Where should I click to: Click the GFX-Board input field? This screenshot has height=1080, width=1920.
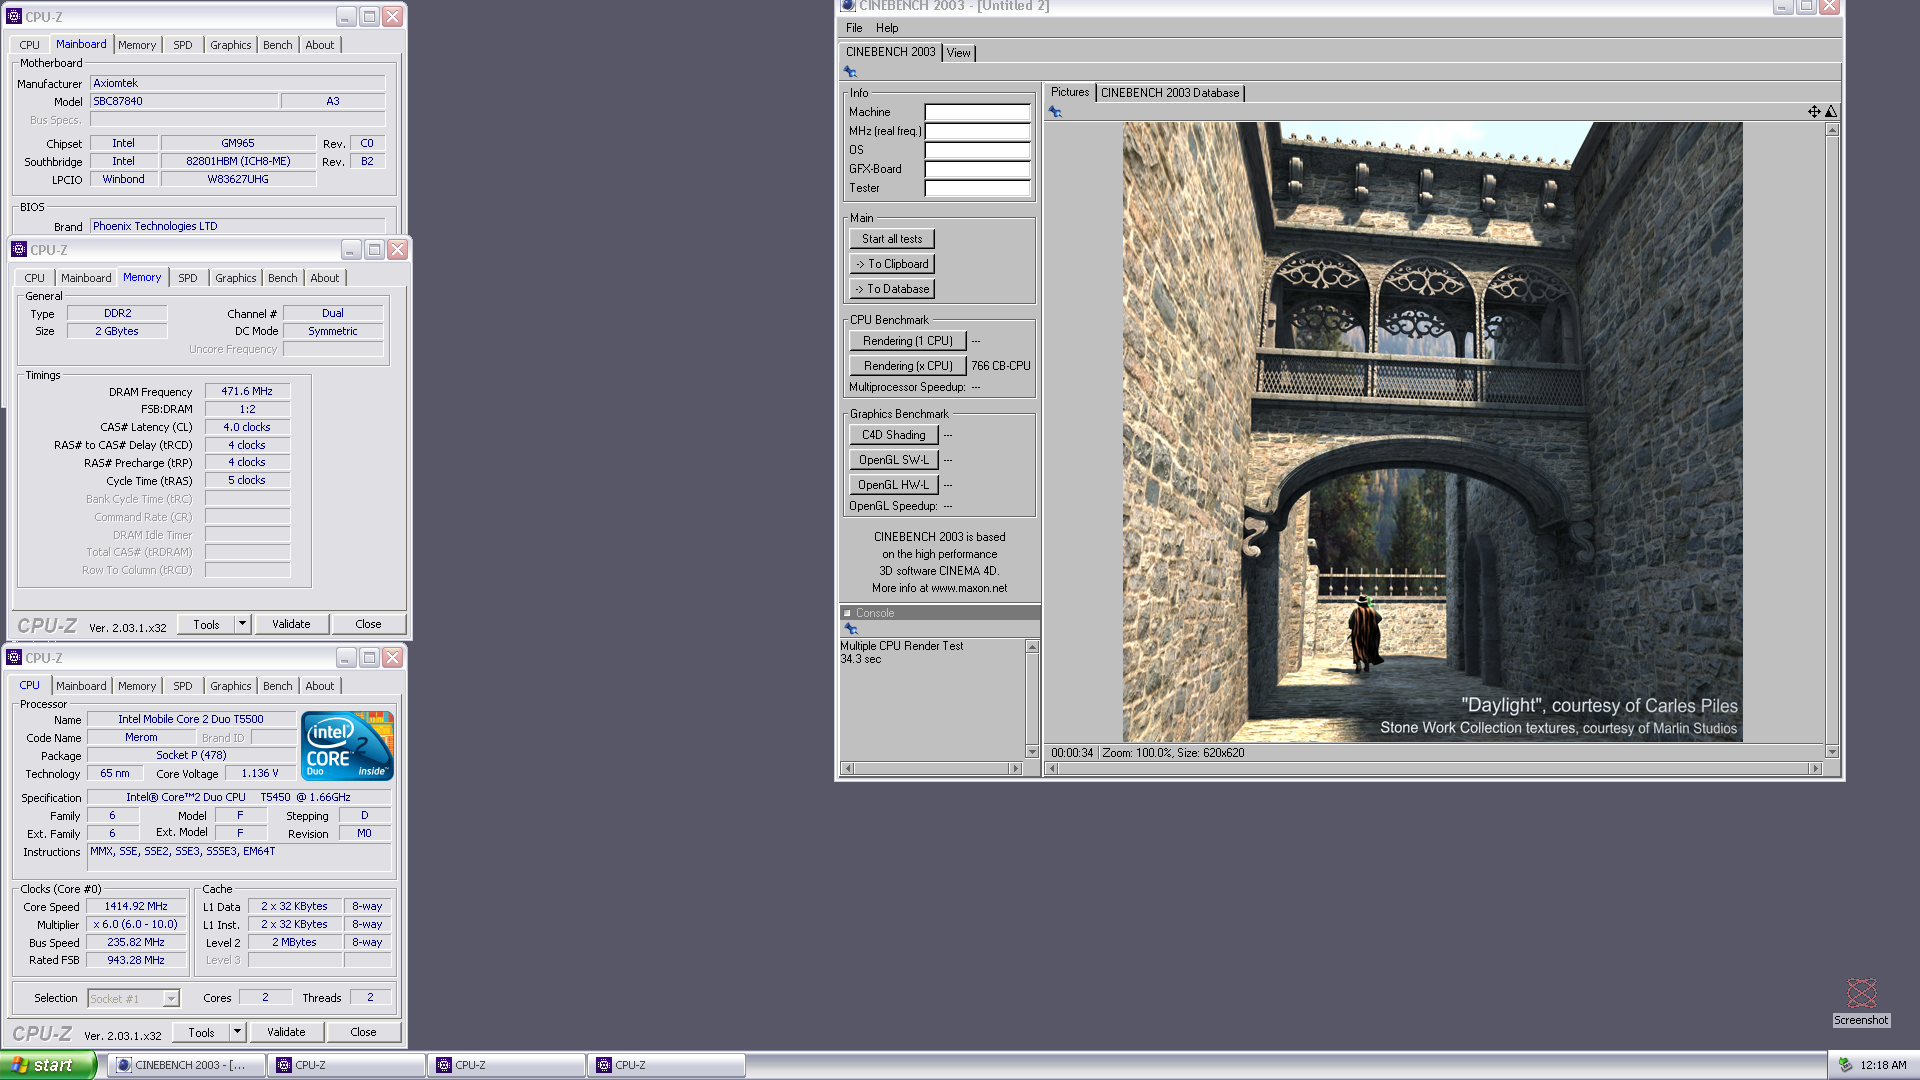click(x=977, y=169)
